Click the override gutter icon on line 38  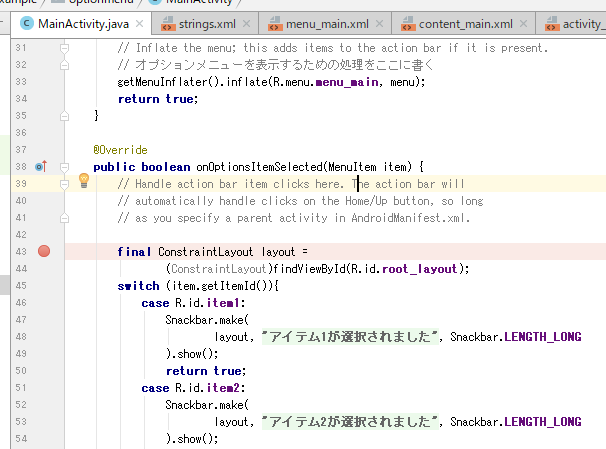[41, 167]
